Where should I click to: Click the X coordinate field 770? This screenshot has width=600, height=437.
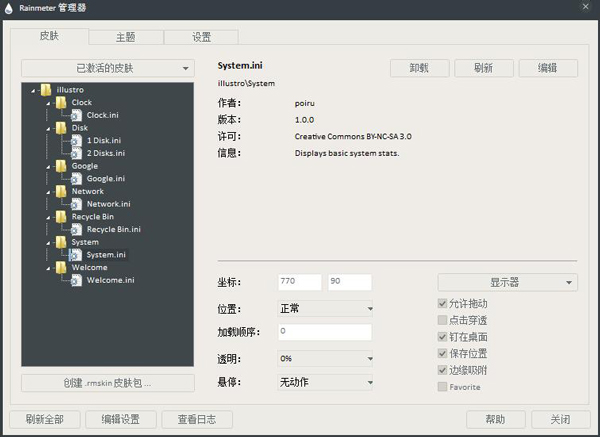pyautogui.click(x=300, y=282)
